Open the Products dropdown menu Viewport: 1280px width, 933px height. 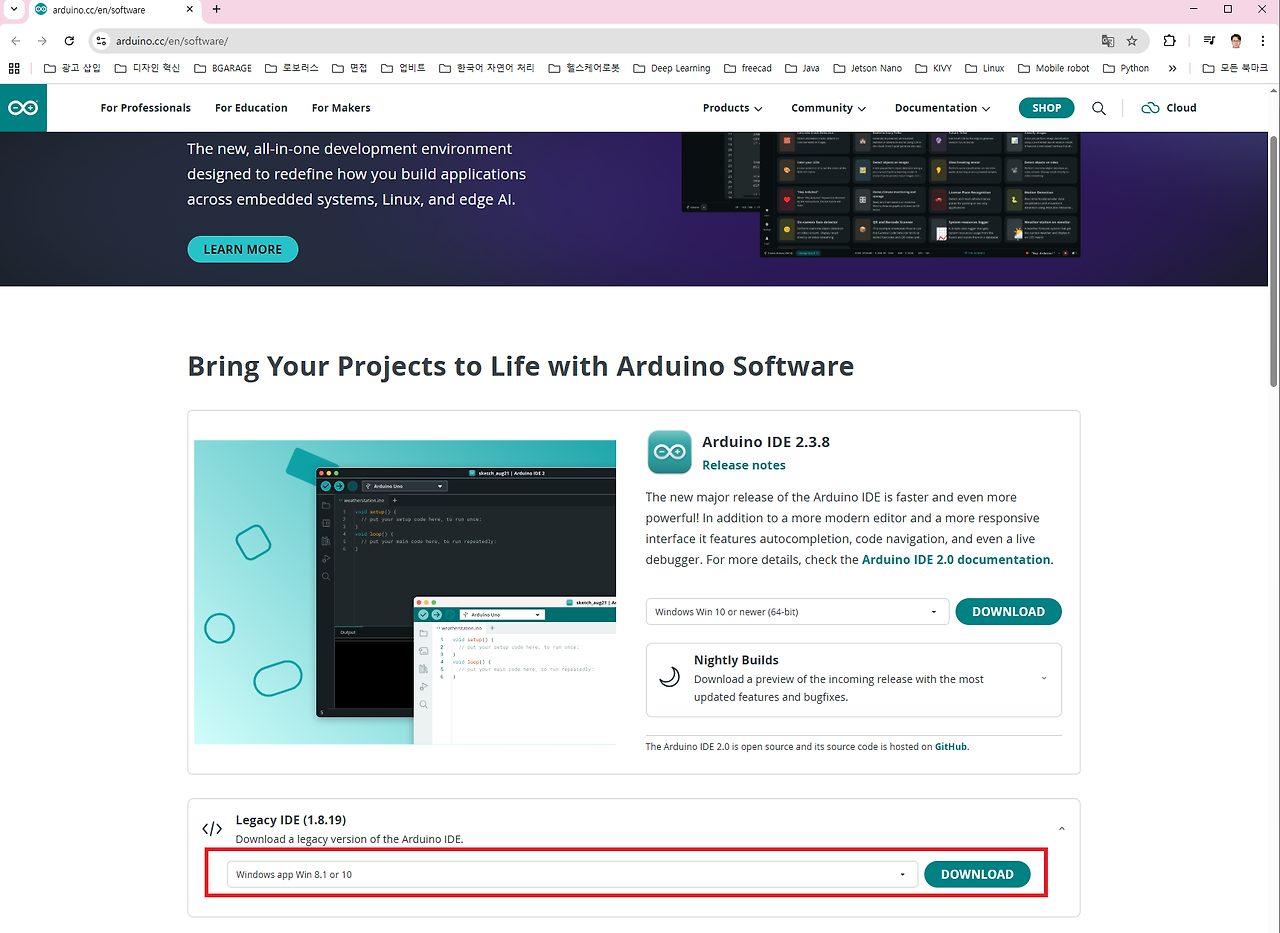732,108
